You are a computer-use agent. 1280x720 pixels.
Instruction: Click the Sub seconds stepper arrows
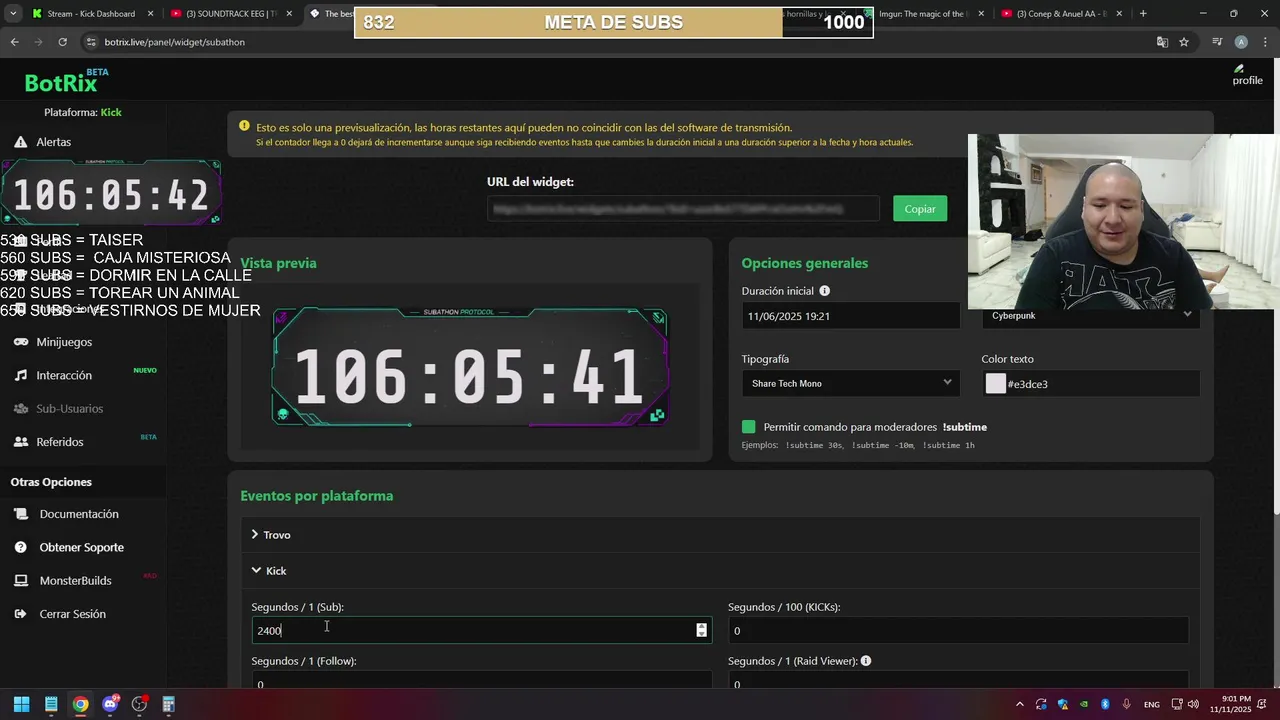tap(701, 630)
